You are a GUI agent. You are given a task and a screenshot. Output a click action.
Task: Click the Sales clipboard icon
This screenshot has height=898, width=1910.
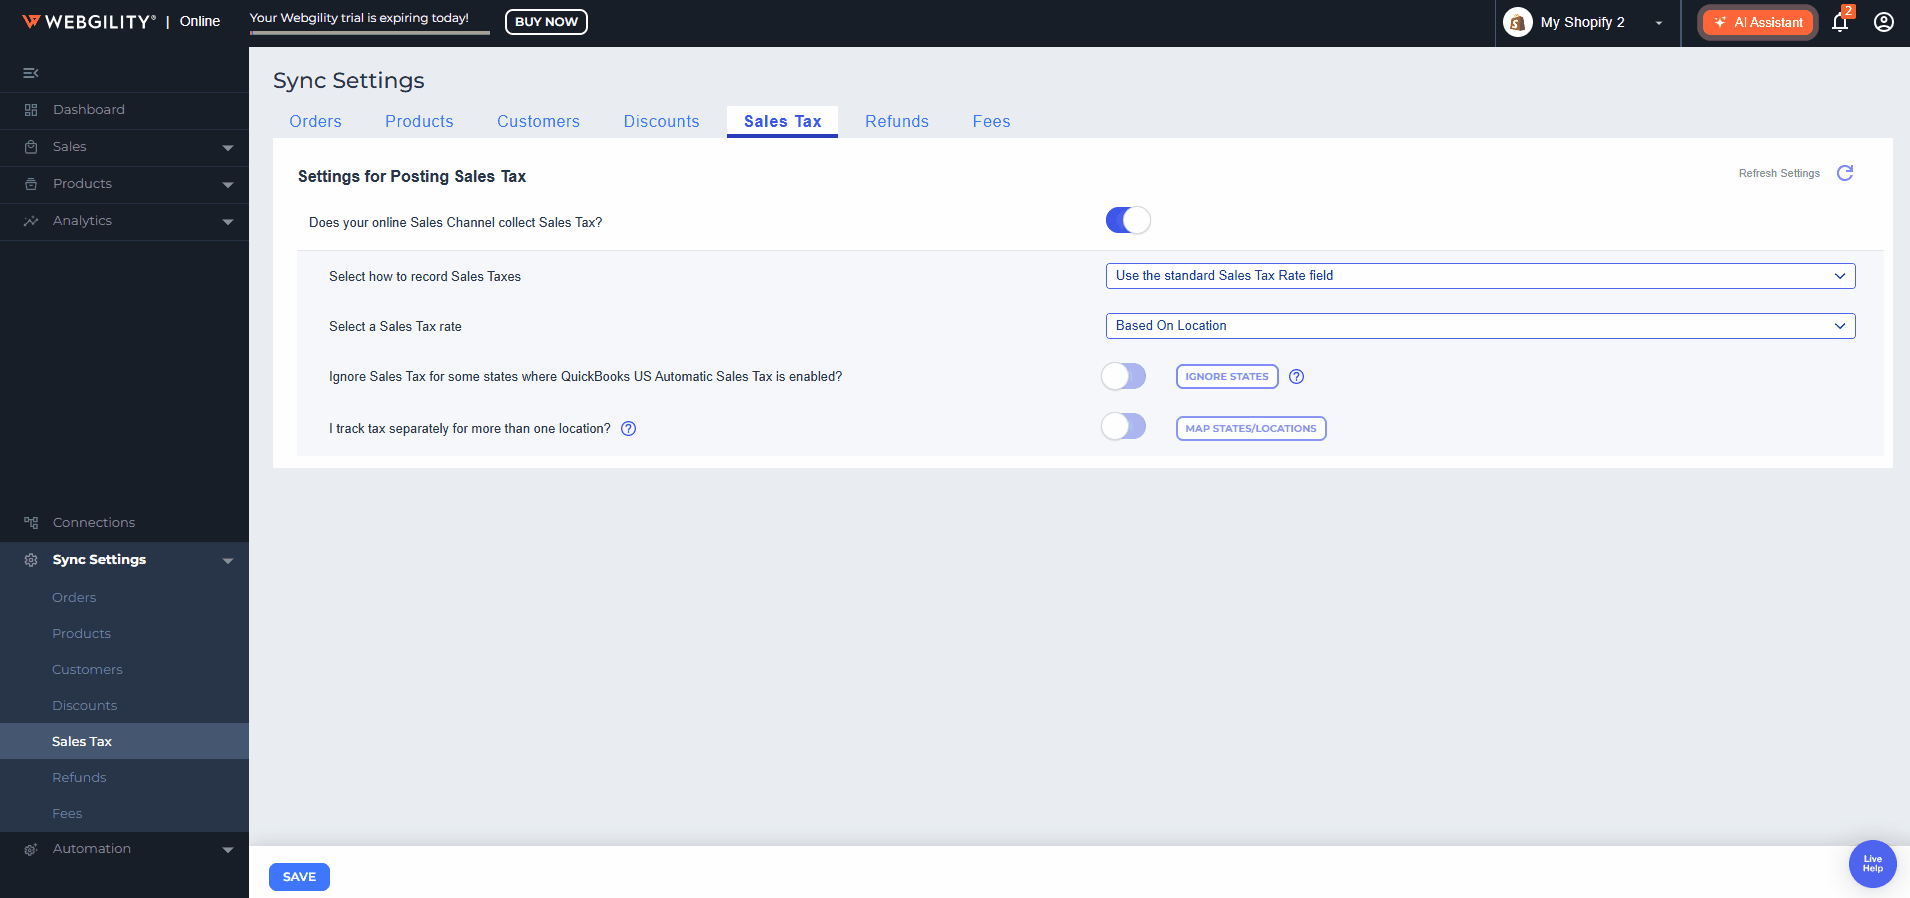pyautogui.click(x=31, y=147)
